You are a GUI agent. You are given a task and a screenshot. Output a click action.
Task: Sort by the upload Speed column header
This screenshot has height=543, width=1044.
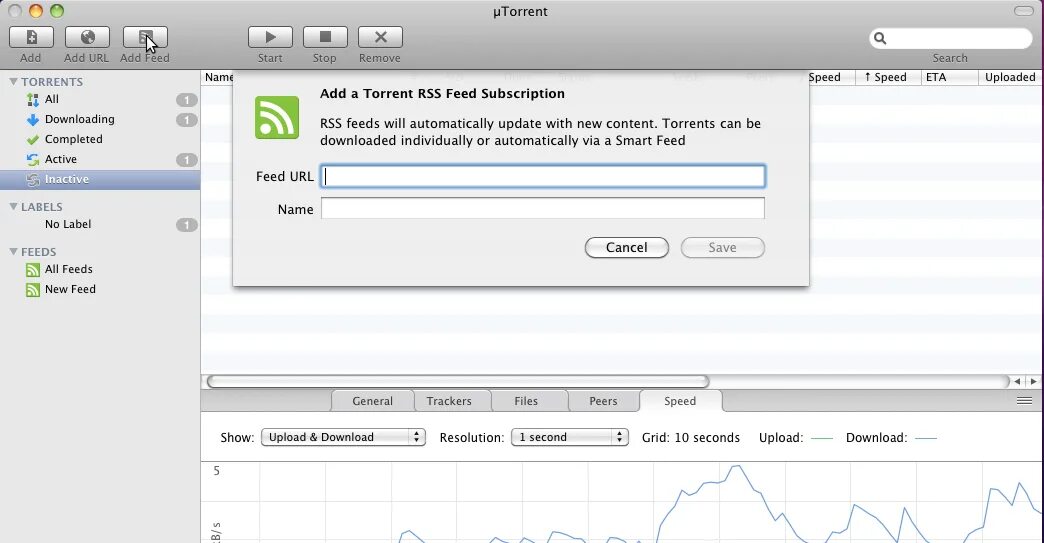tap(890, 77)
